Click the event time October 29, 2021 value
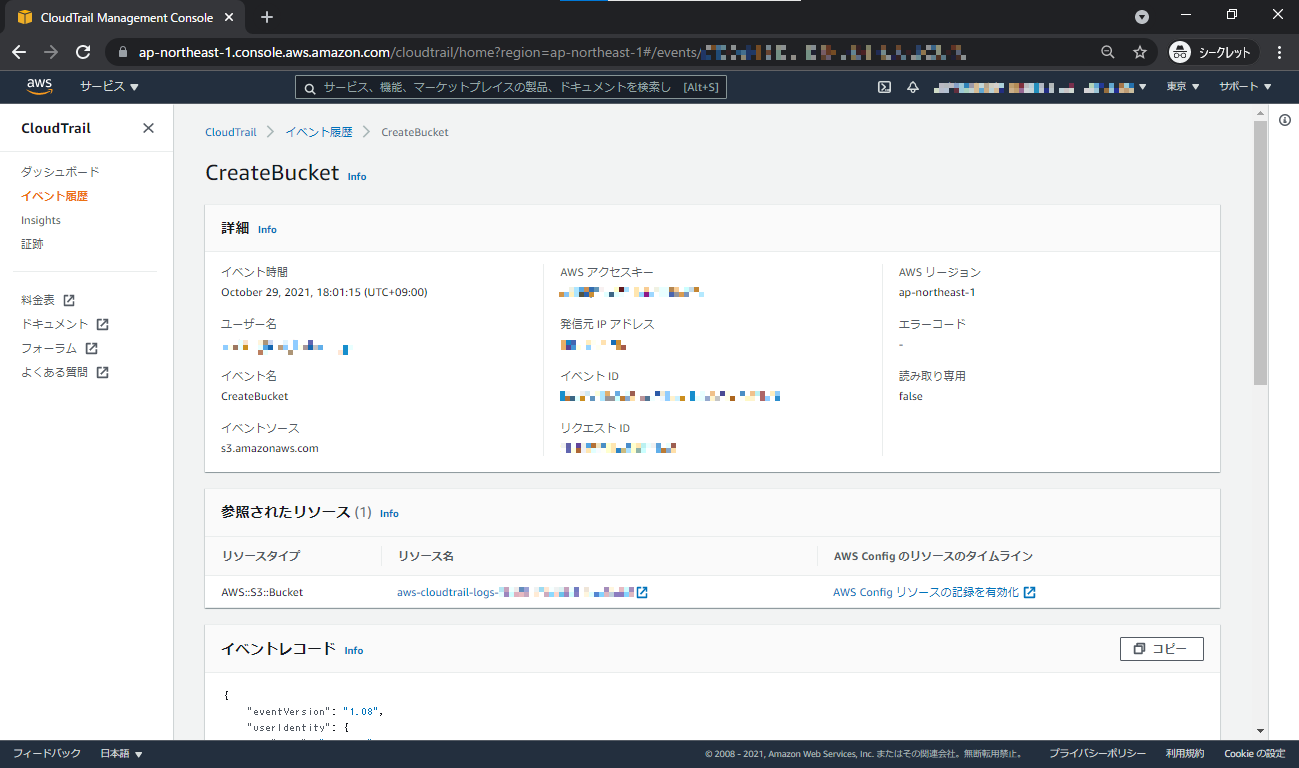The width and height of the screenshot is (1299, 768). click(x=324, y=292)
